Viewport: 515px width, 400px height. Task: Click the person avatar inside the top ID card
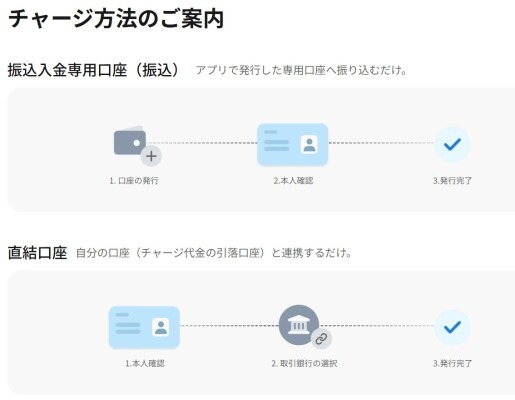click(x=309, y=145)
